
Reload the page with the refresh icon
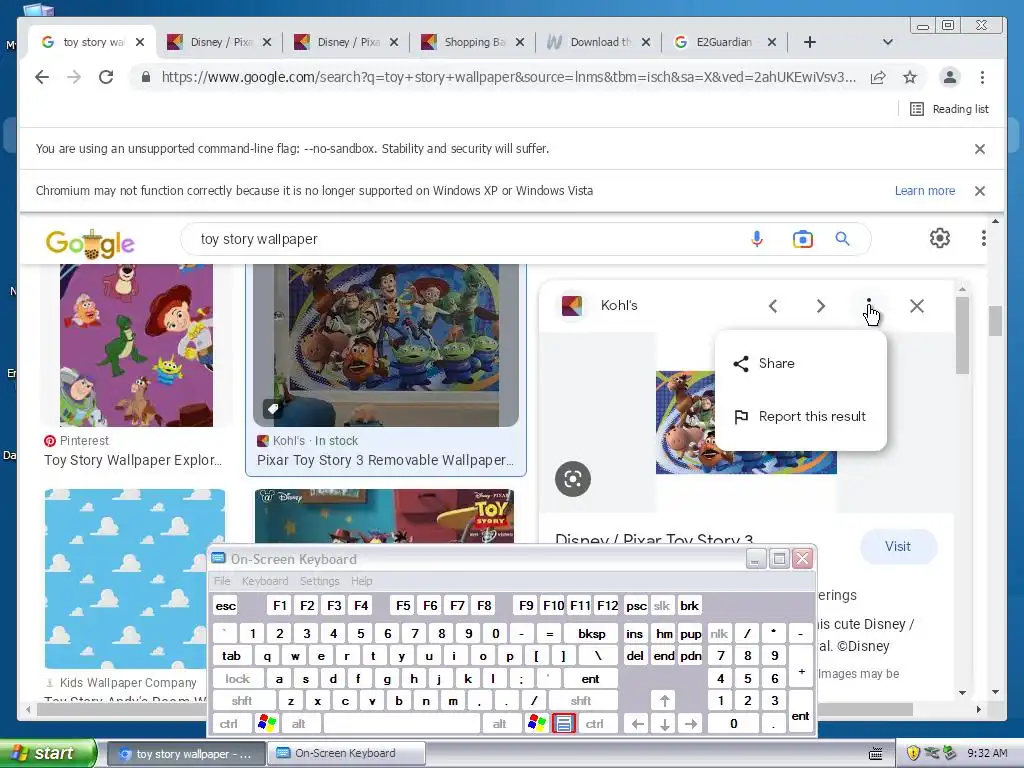click(x=106, y=77)
